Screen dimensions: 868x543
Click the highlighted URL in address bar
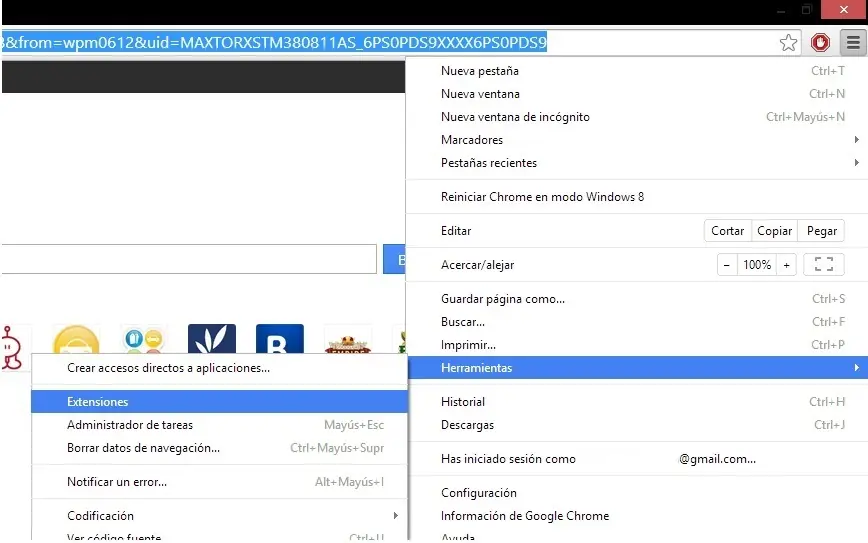click(275, 43)
